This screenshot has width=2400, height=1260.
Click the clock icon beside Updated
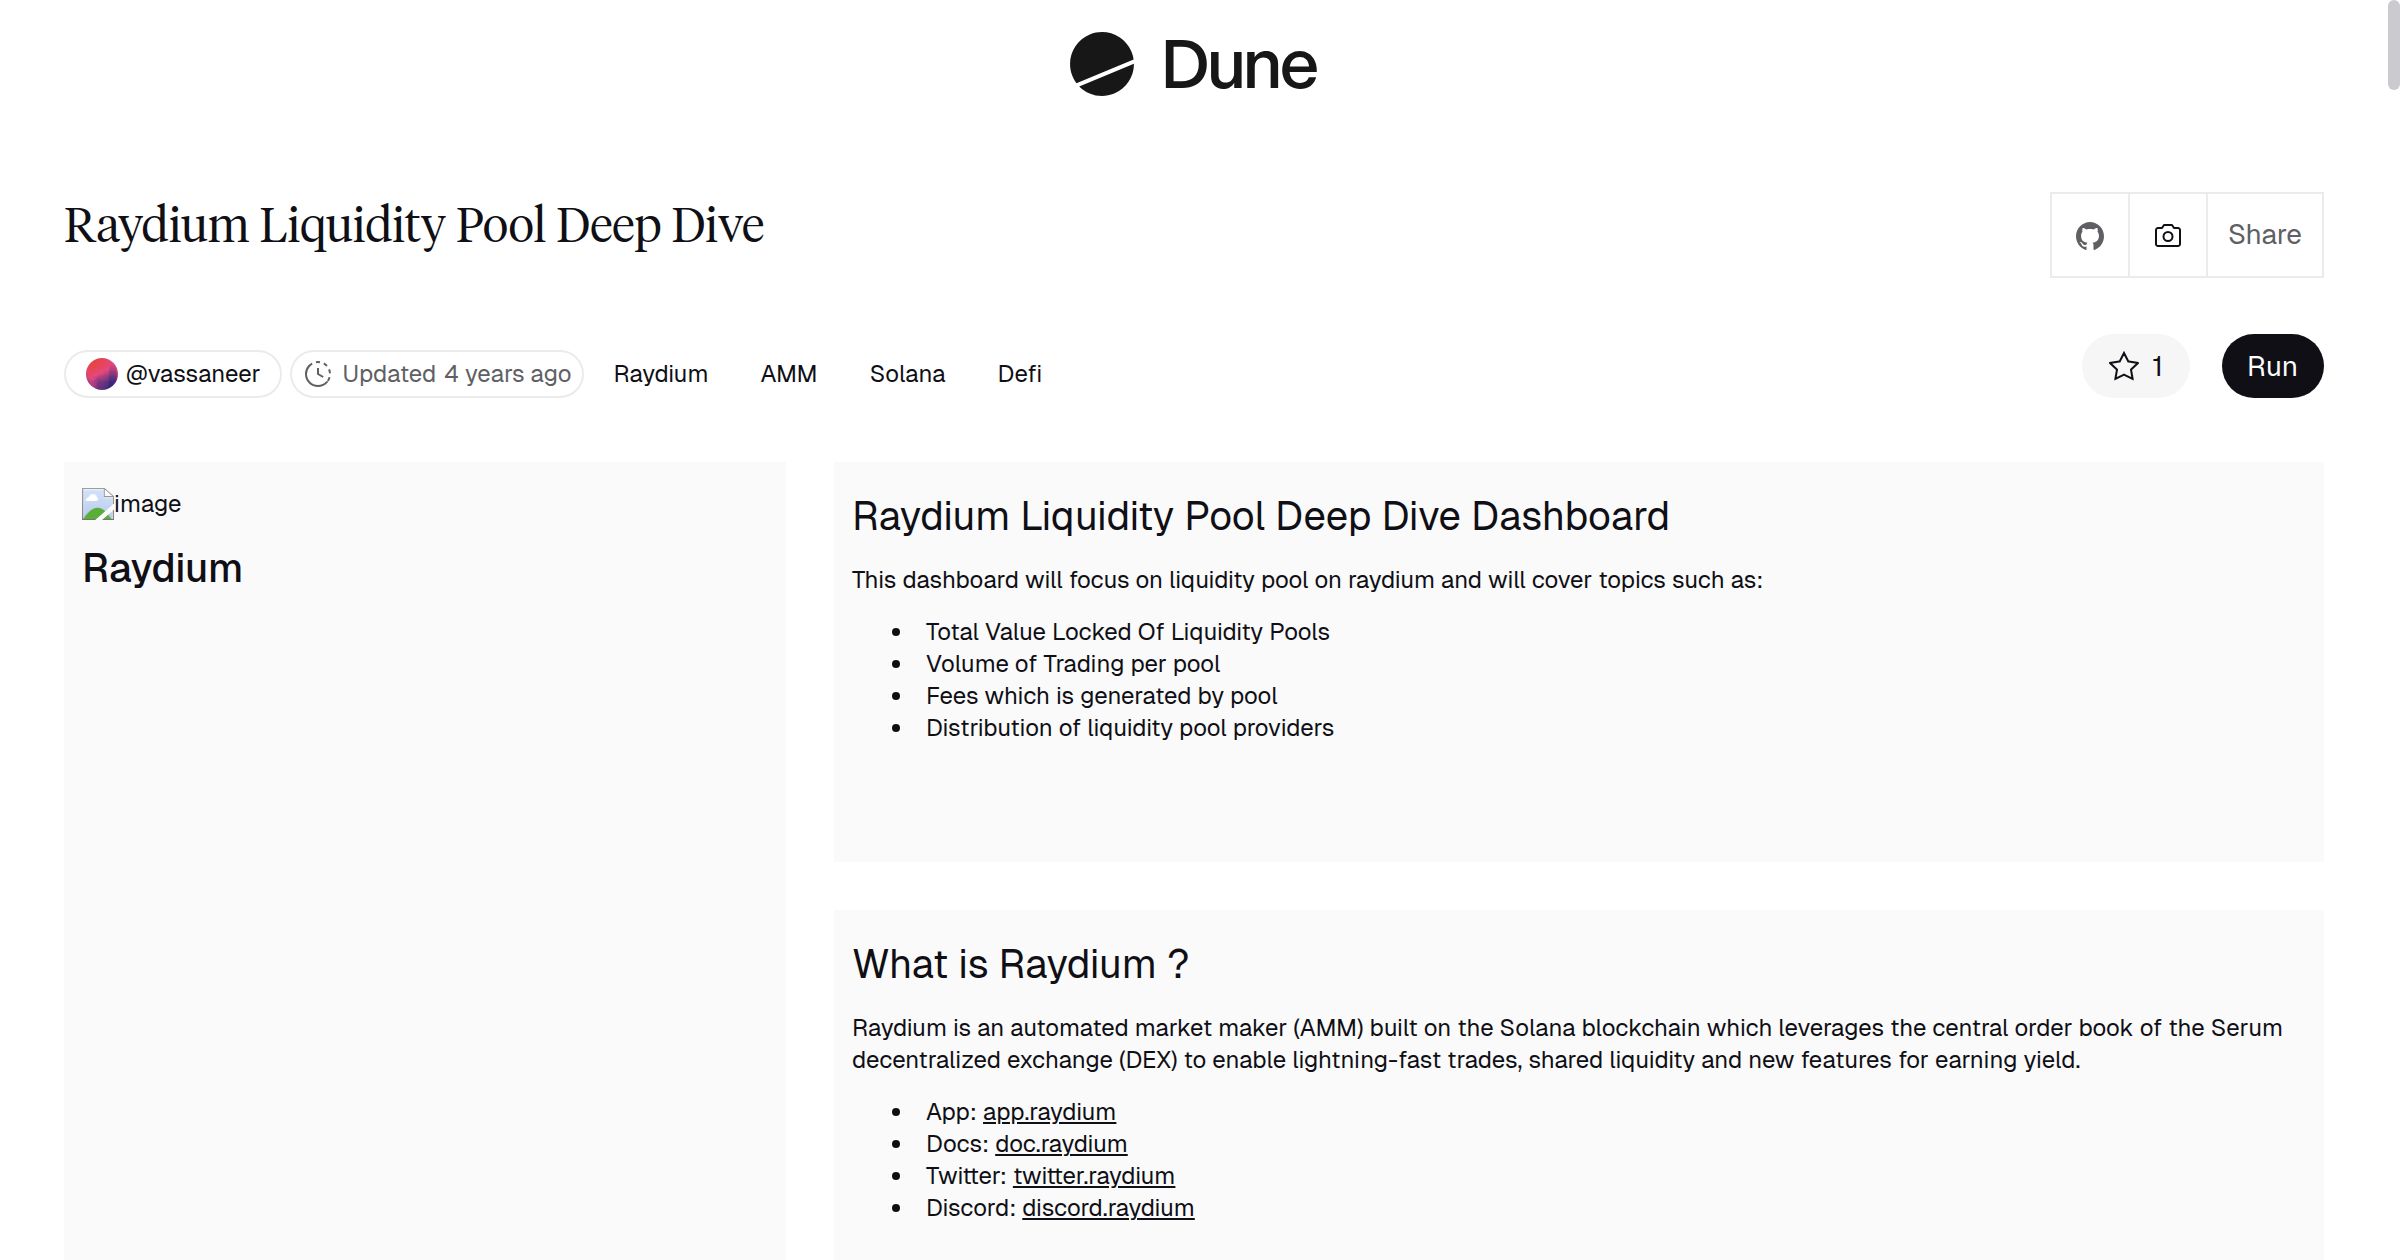(x=318, y=373)
